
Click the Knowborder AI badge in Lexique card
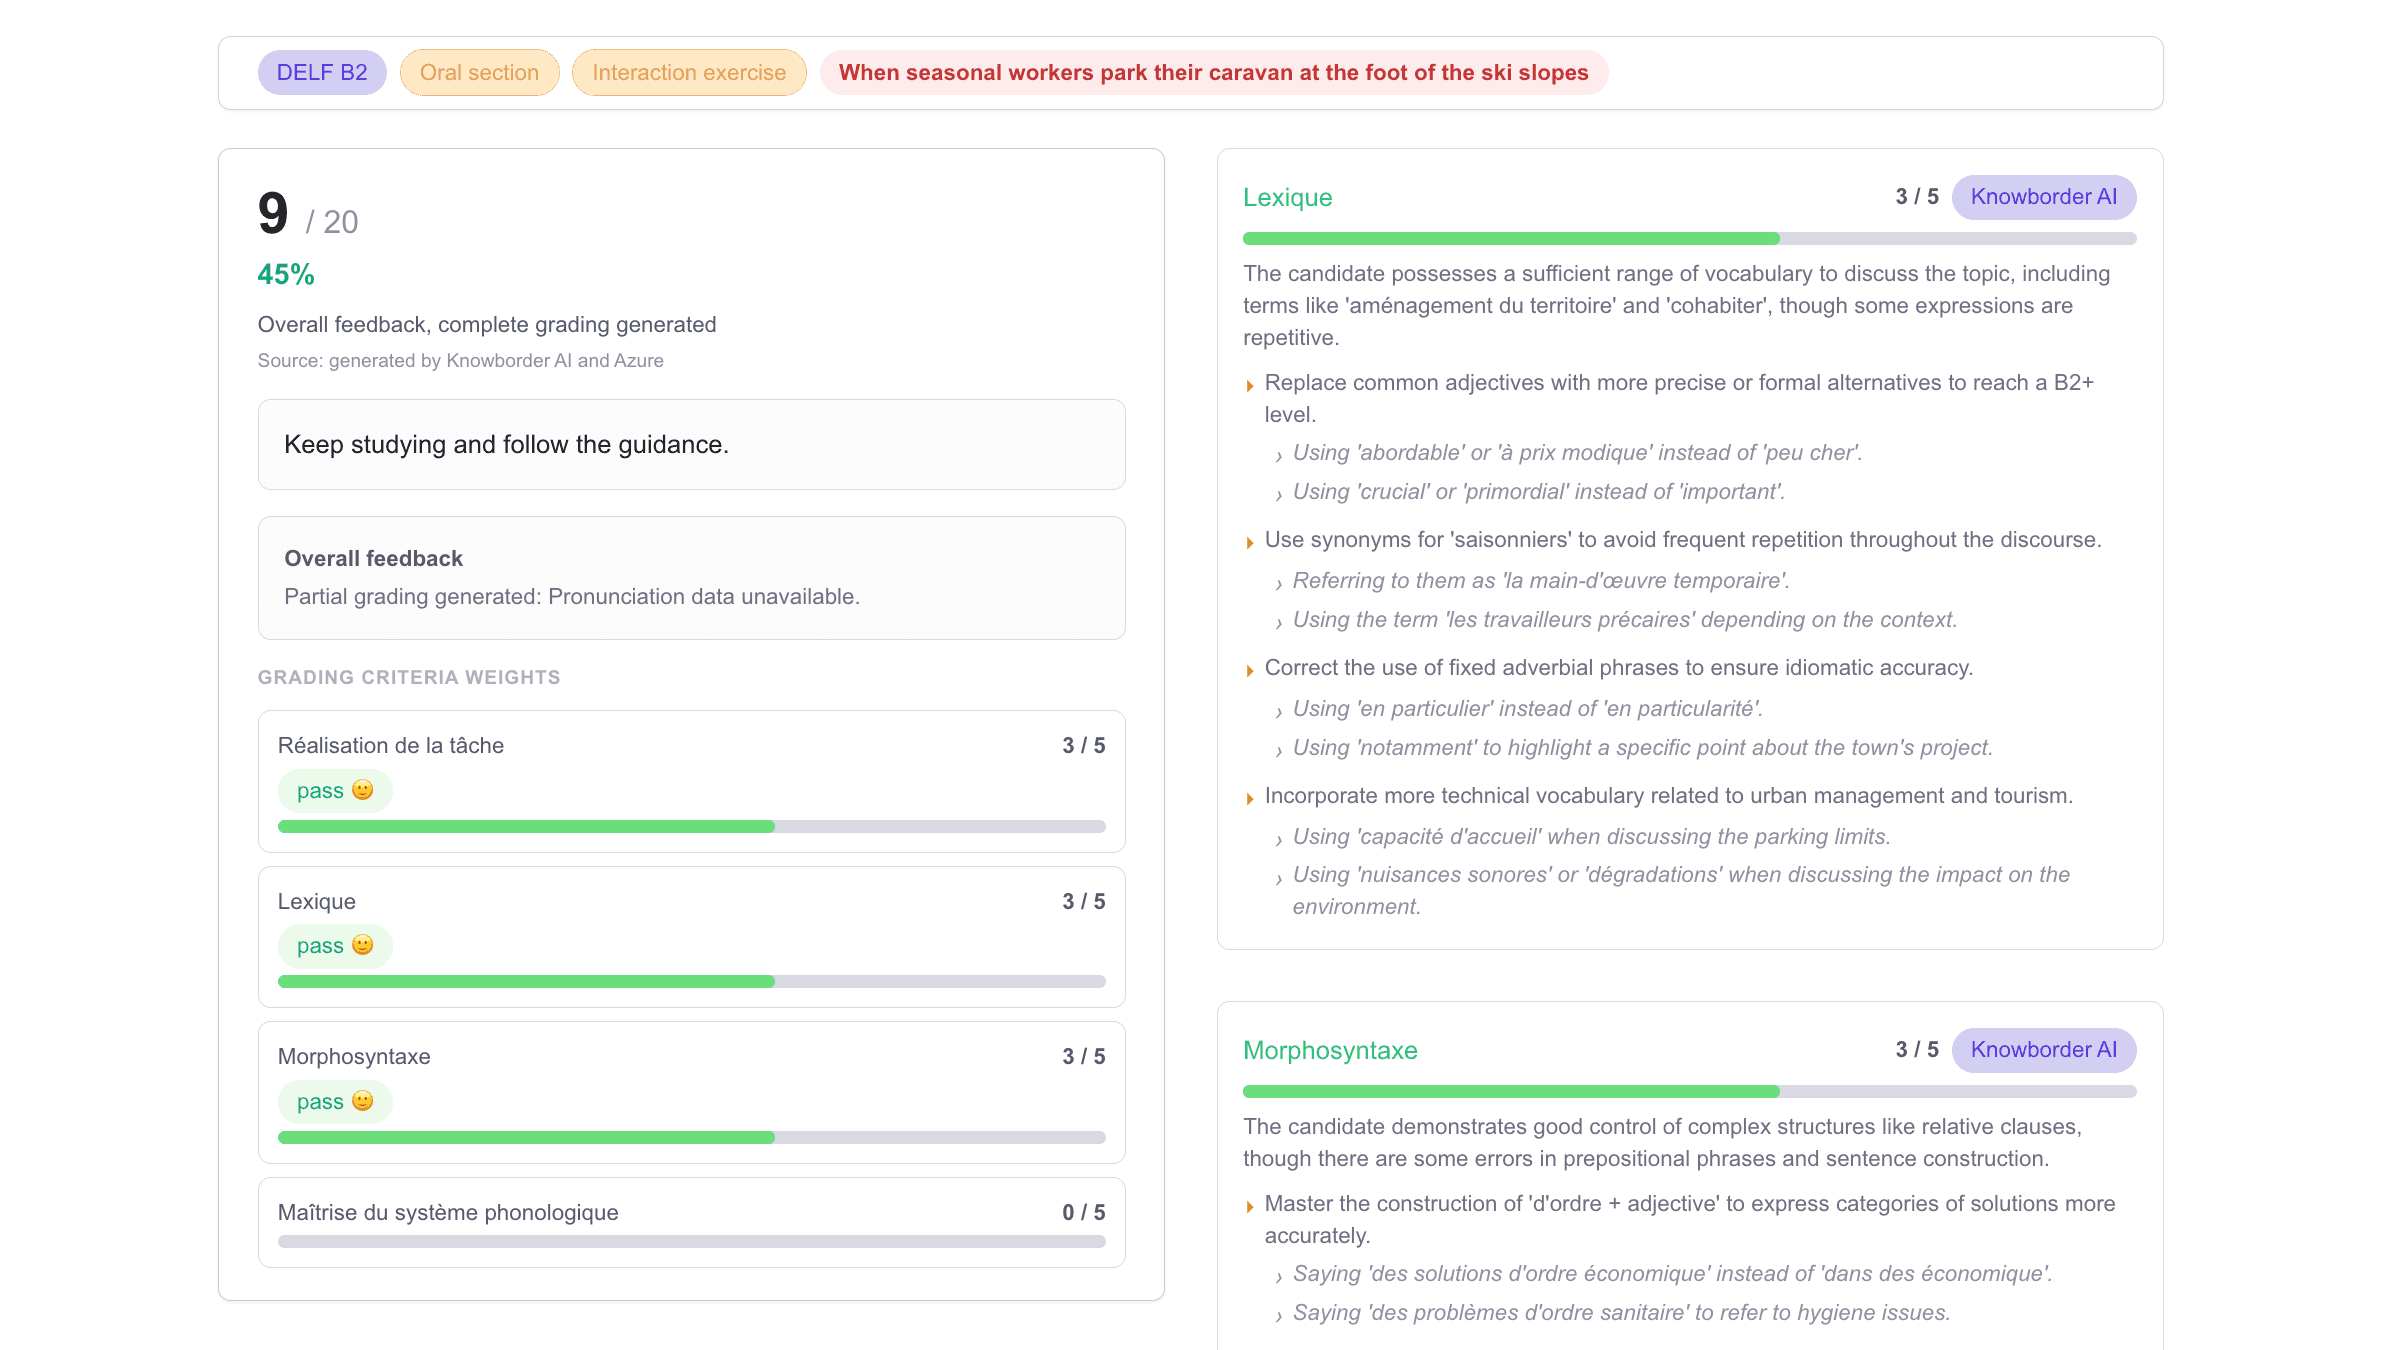[x=2043, y=197]
